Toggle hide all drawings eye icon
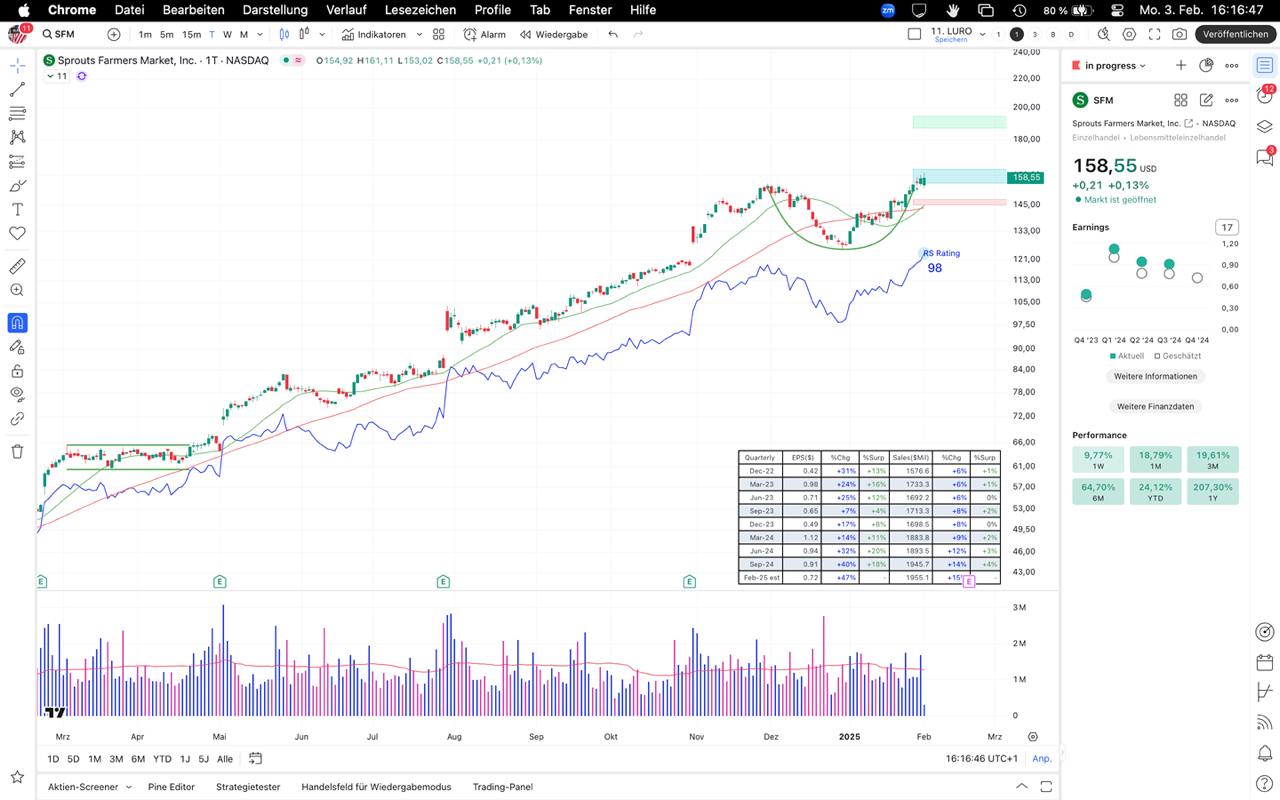The width and height of the screenshot is (1280, 800). click(17, 395)
